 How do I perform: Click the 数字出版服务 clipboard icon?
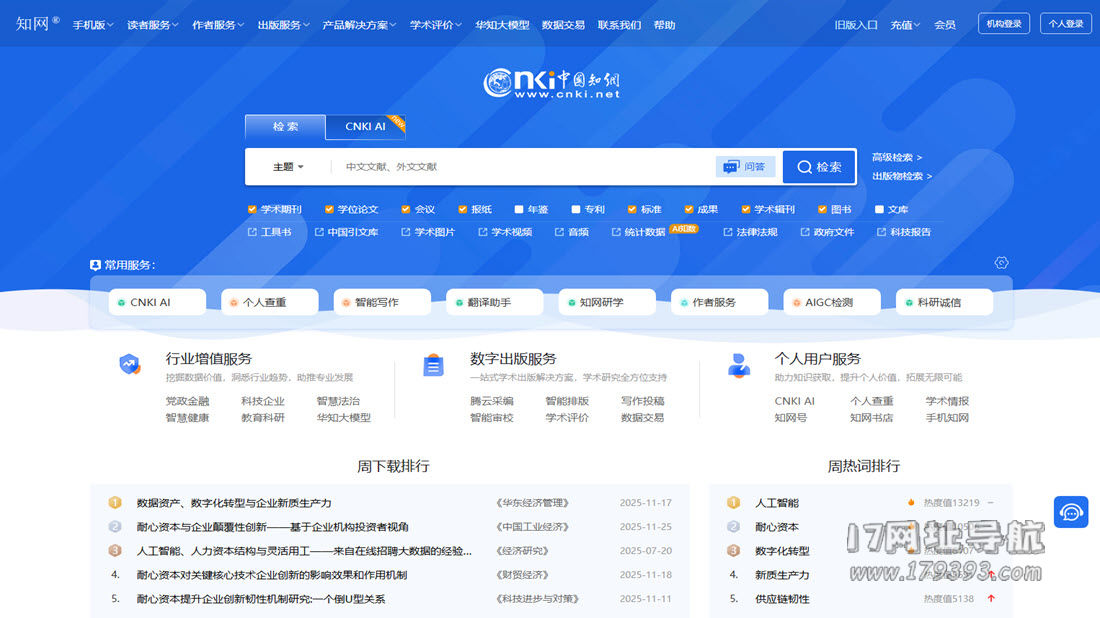pos(433,365)
